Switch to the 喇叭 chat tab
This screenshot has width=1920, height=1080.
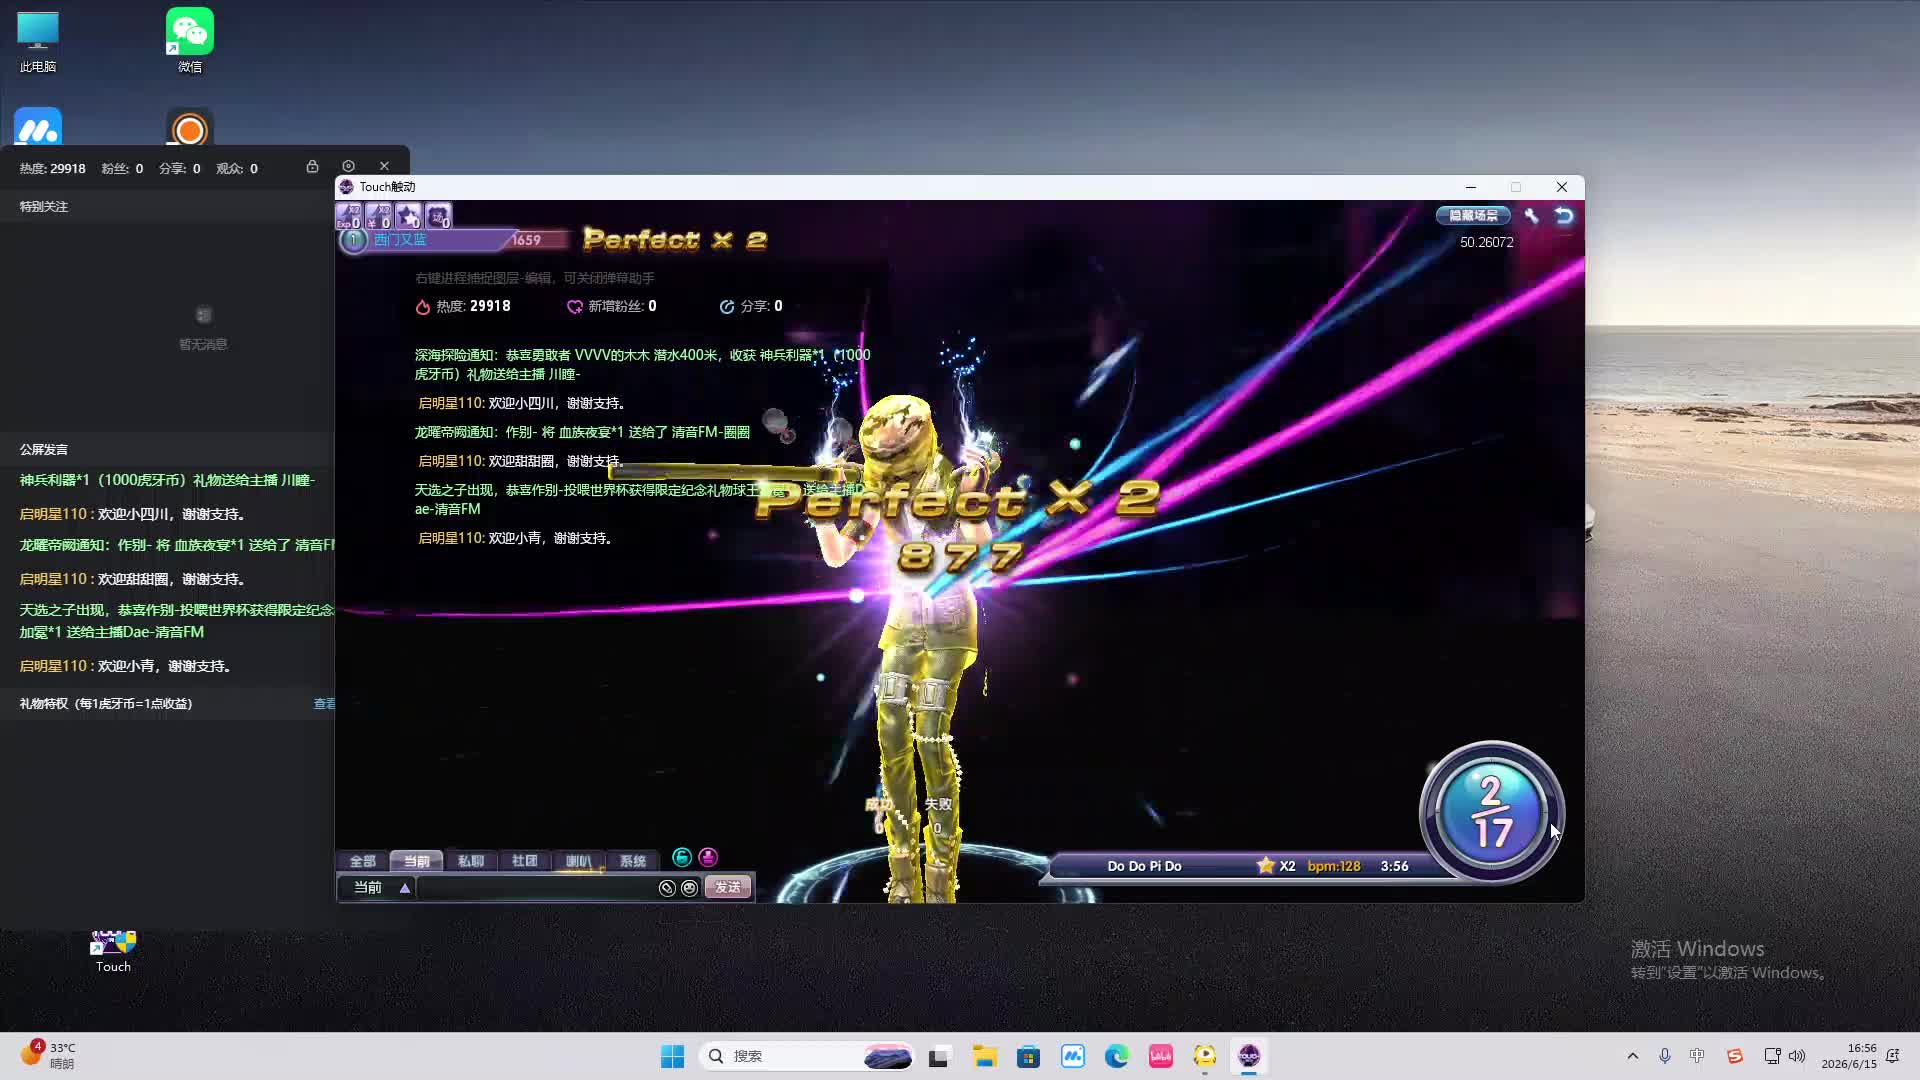[x=579, y=861]
